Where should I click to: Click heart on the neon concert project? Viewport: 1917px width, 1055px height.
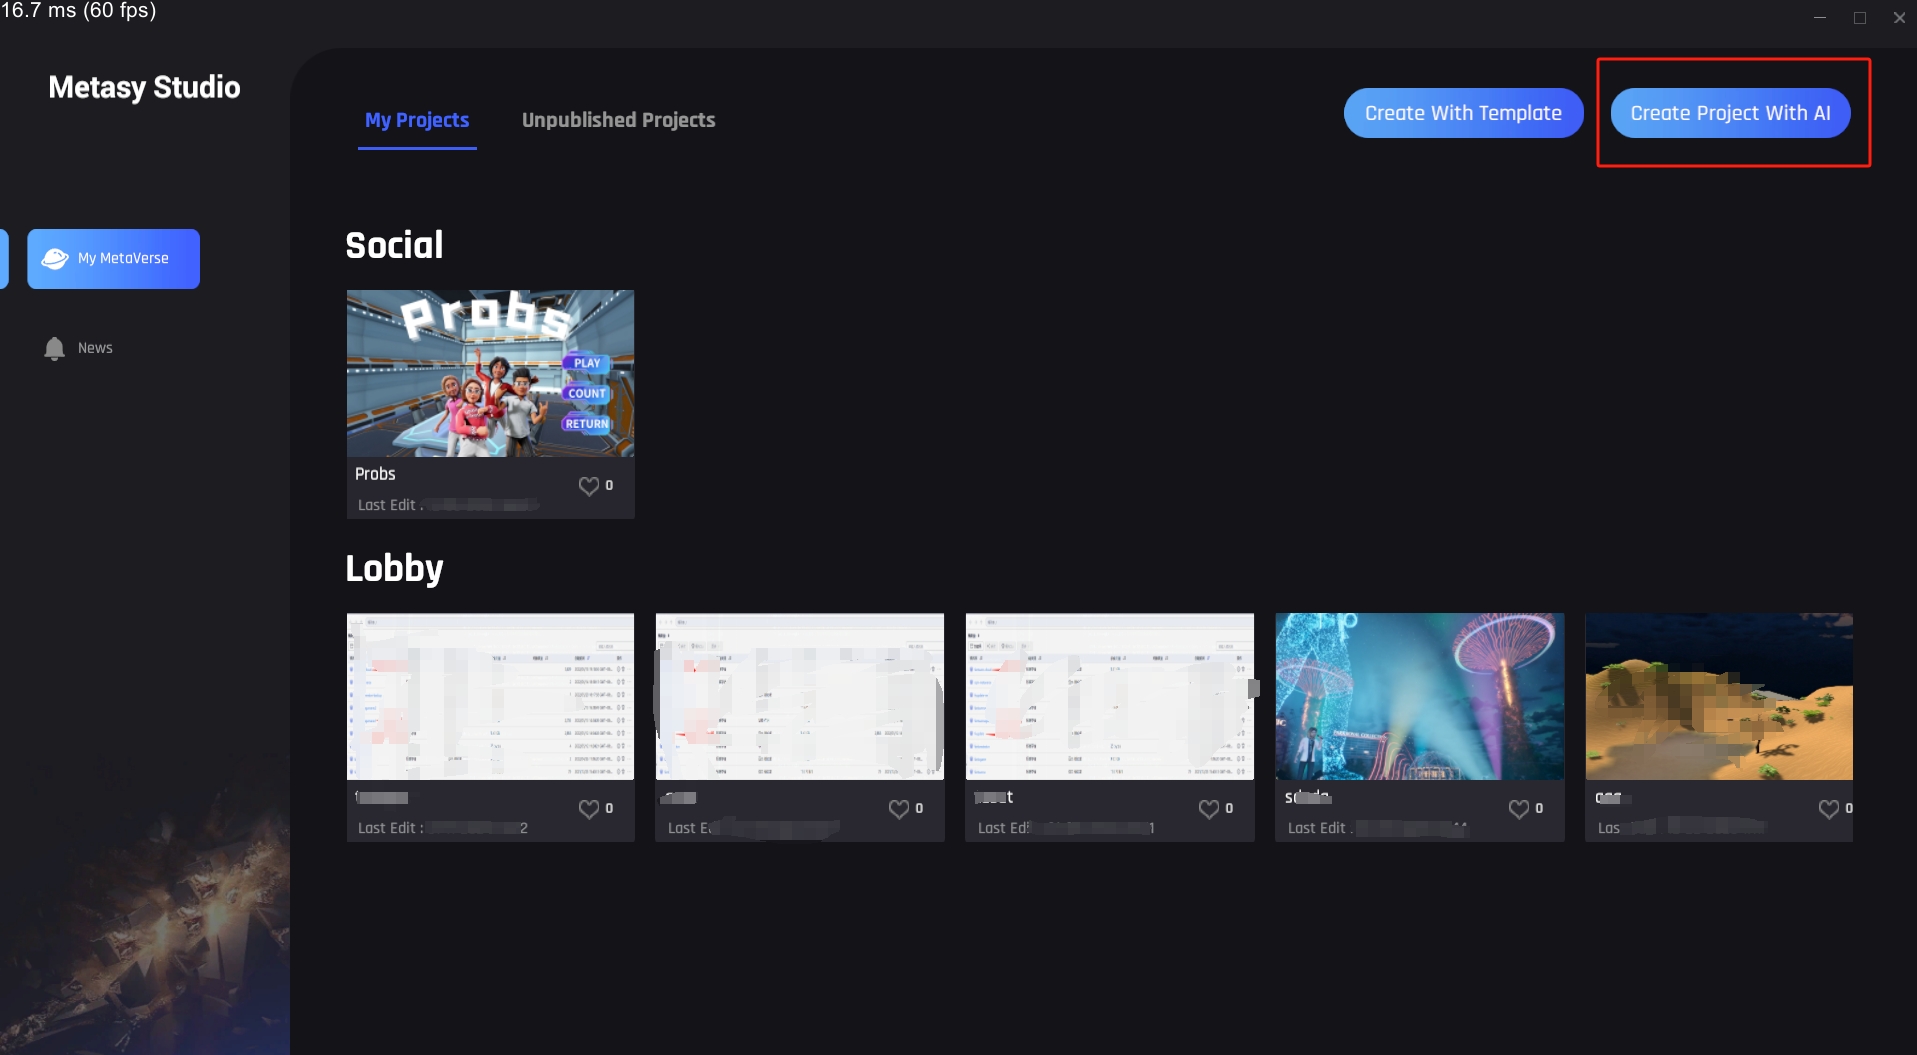[1519, 809]
